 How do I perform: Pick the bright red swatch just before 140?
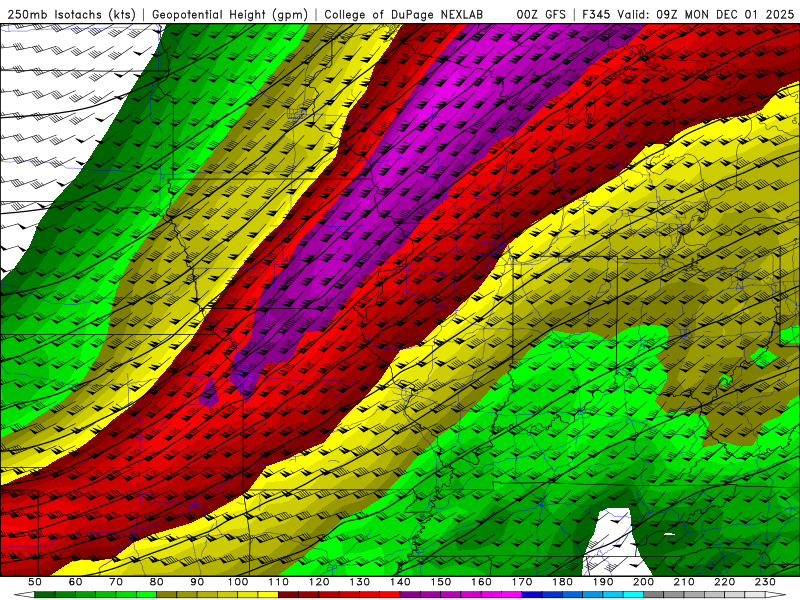coord(390,594)
